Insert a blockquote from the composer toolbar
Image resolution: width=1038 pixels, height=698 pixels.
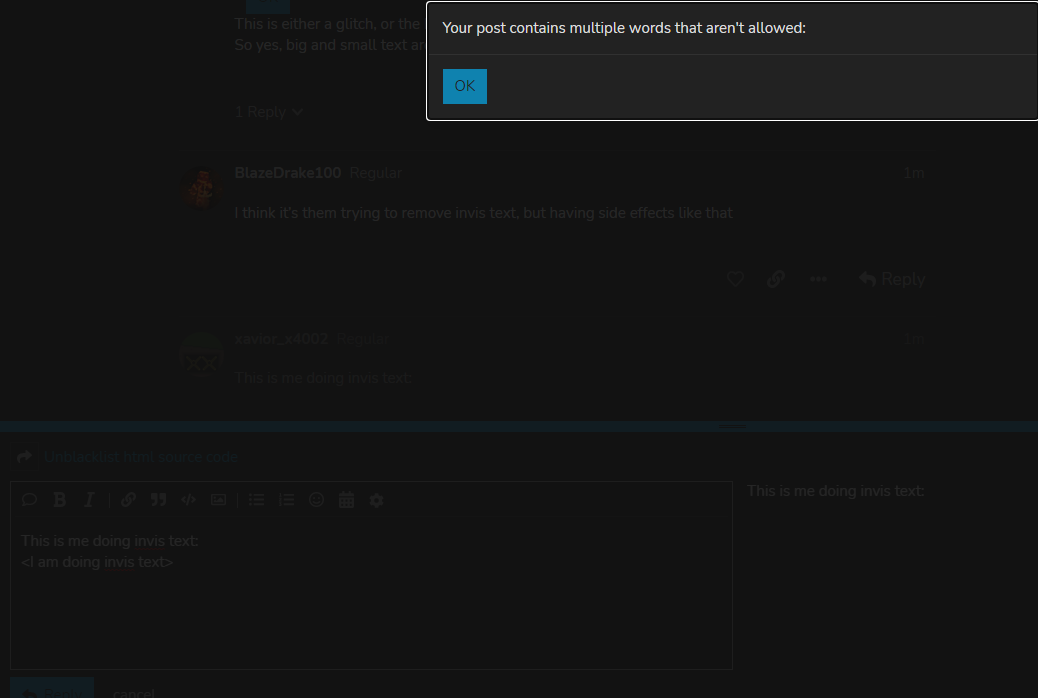[x=158, y=500]
